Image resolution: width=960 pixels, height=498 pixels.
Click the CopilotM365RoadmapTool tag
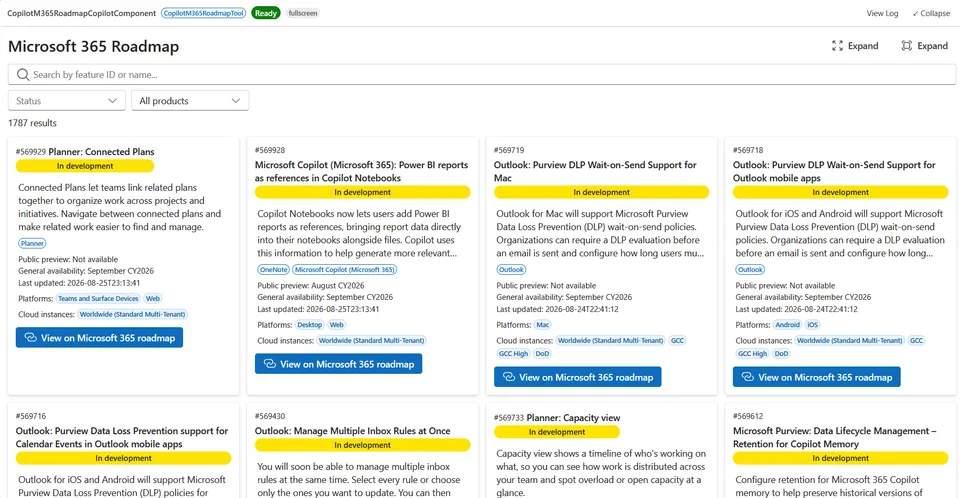203,13
